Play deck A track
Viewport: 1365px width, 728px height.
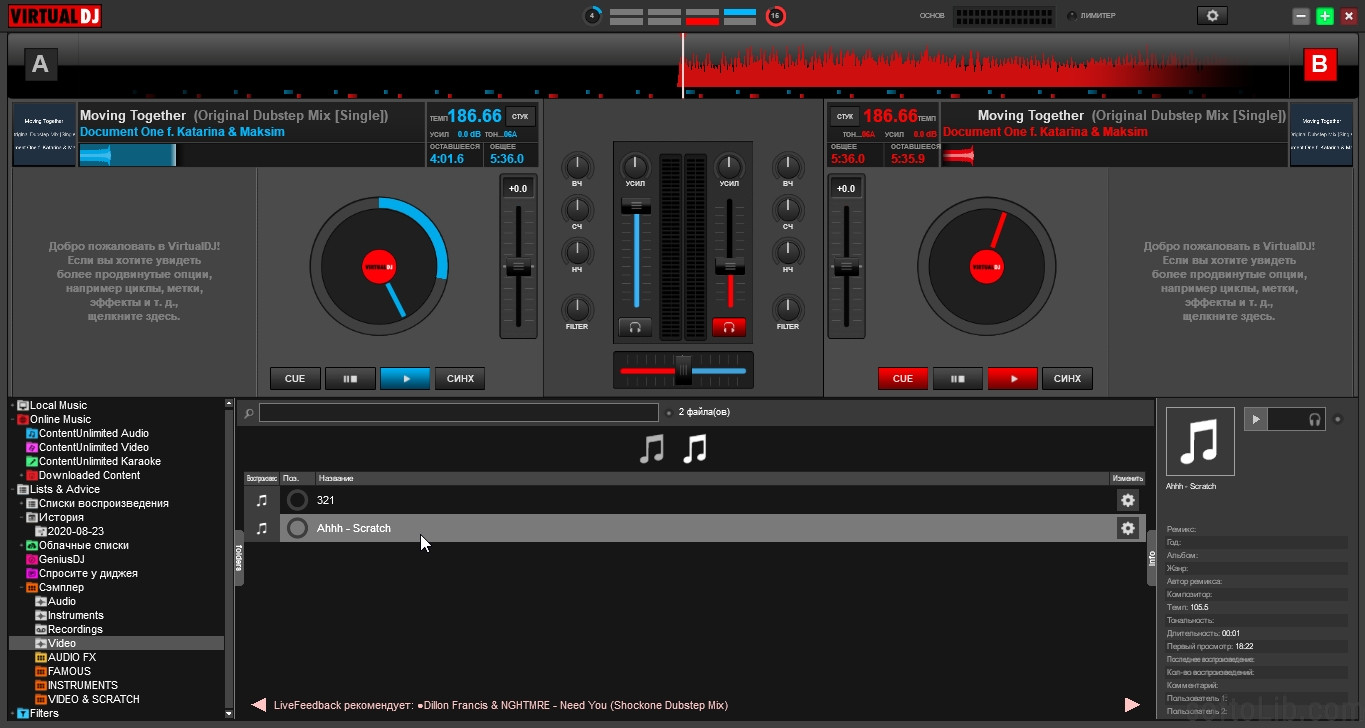pos(405,379)
